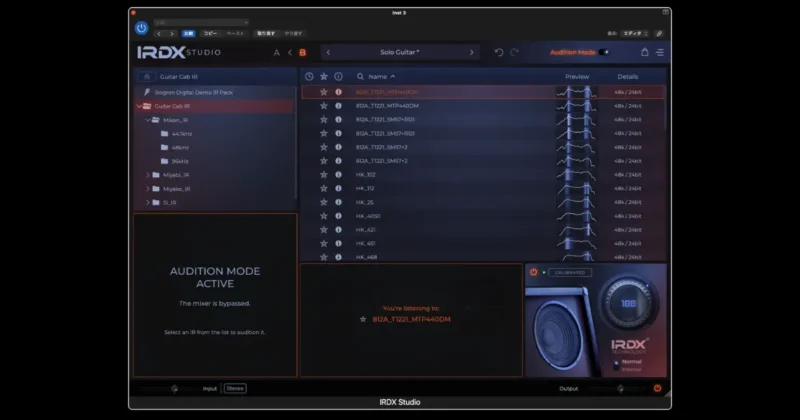Open Bogren Digital Demo IR Pack
The height and width of the screenshot is (420, 800).
(194, 92)
